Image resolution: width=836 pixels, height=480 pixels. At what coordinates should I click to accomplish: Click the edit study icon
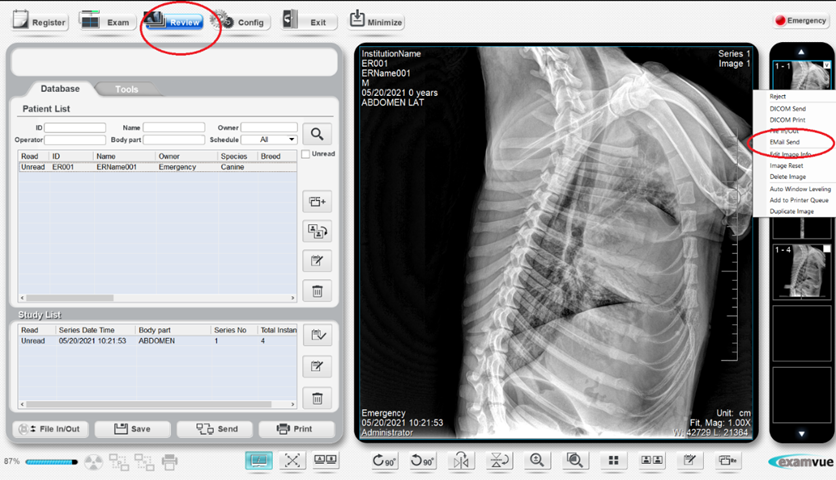click(x=317, y=366)
